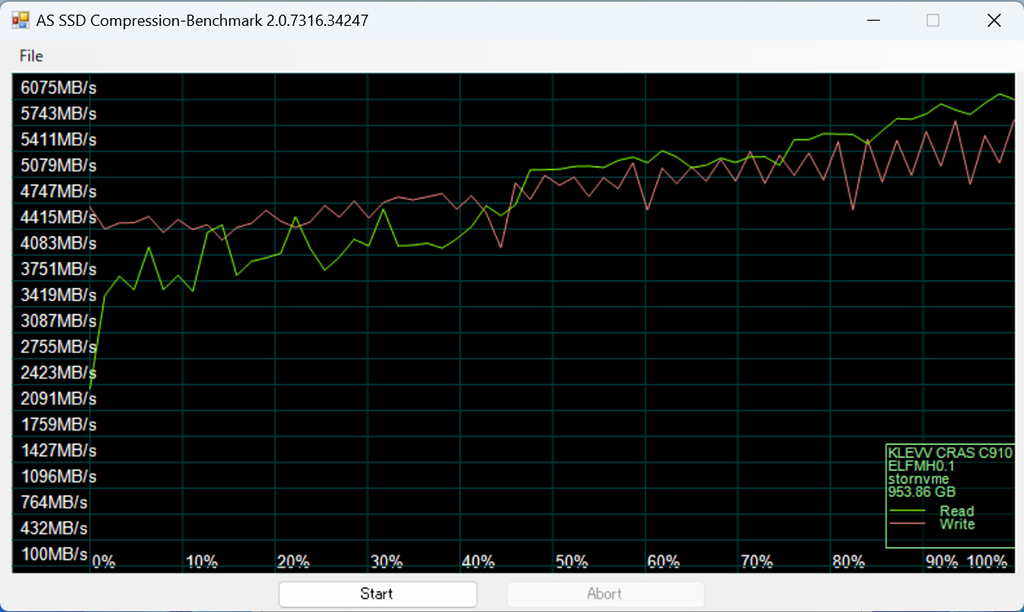
Task: Select the 1427MB/s axis label
Action: pyautogui.click(x=58, y=451)
